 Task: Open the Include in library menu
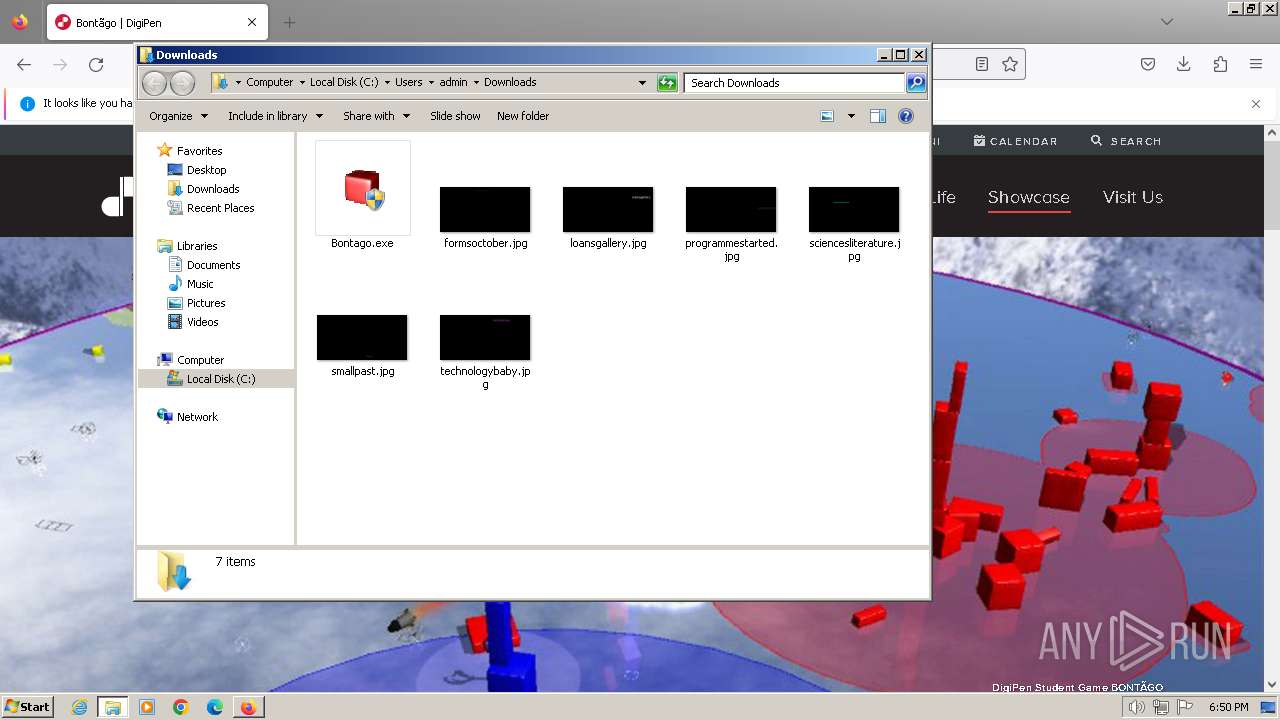pos(275,116)
